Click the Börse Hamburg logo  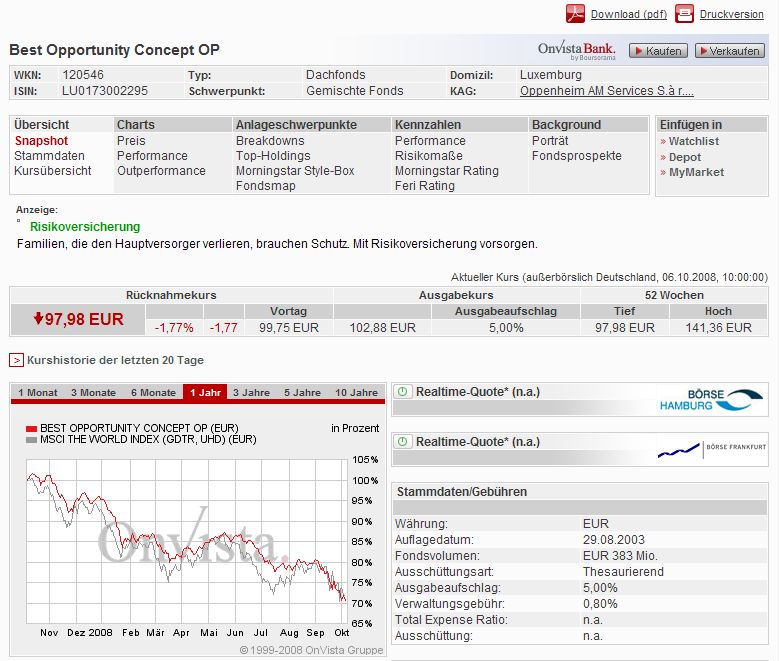(x=711, y=400)
